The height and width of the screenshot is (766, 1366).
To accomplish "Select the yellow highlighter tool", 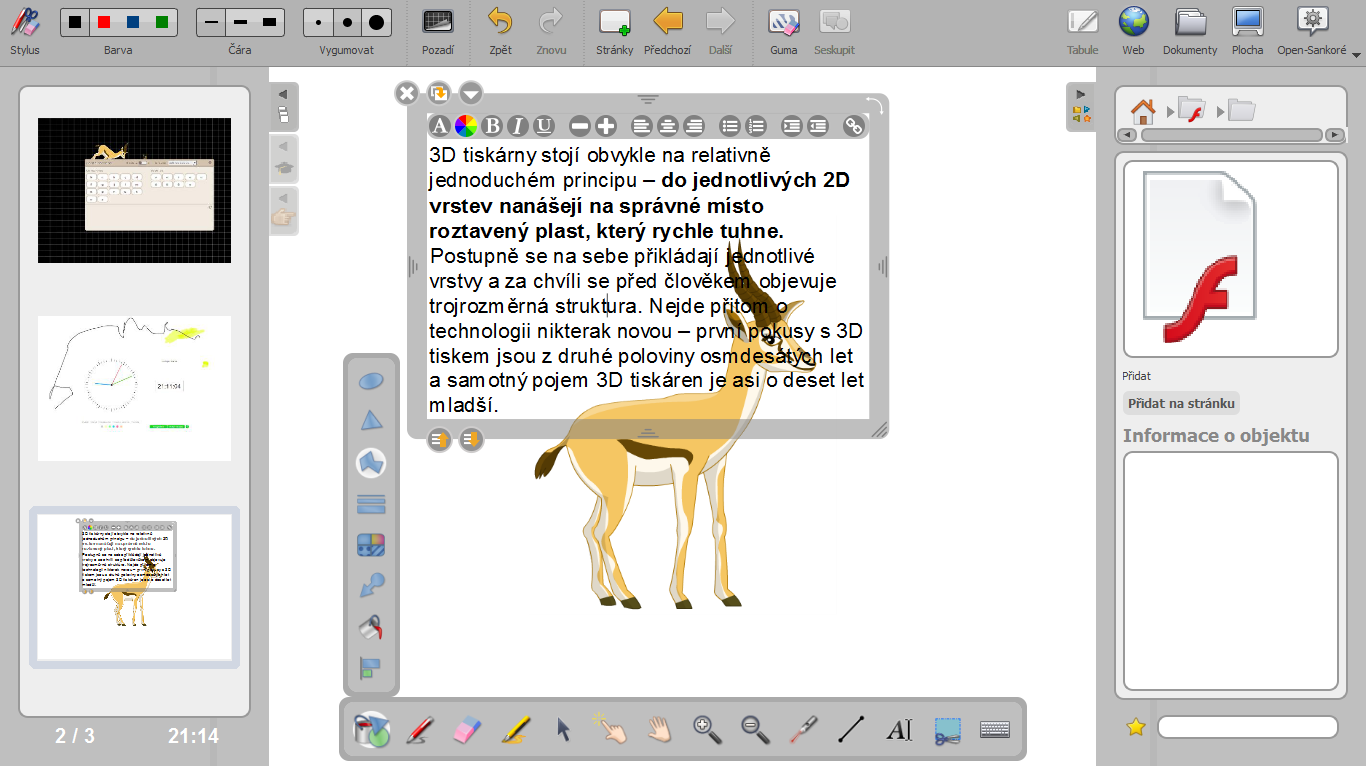I will (x=515, y=730).
